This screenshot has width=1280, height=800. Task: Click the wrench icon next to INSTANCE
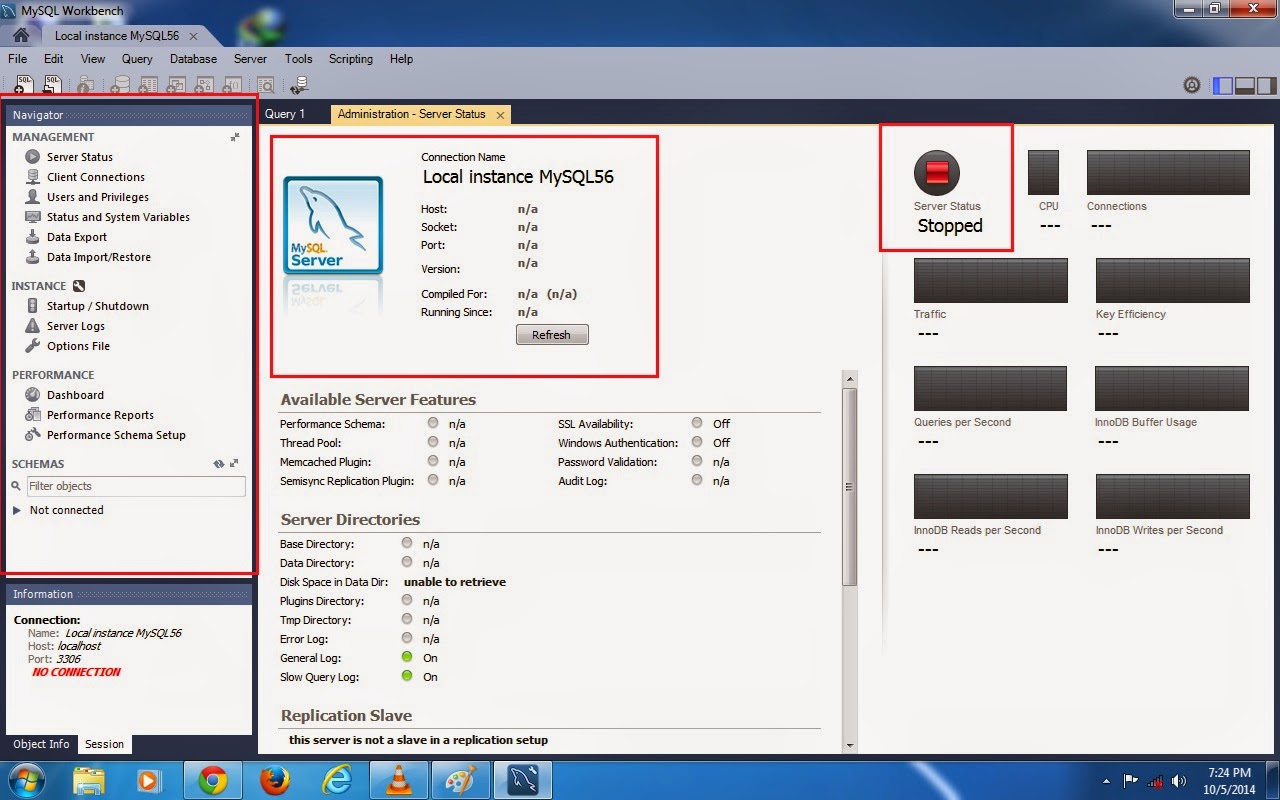[x=79, y=286]
